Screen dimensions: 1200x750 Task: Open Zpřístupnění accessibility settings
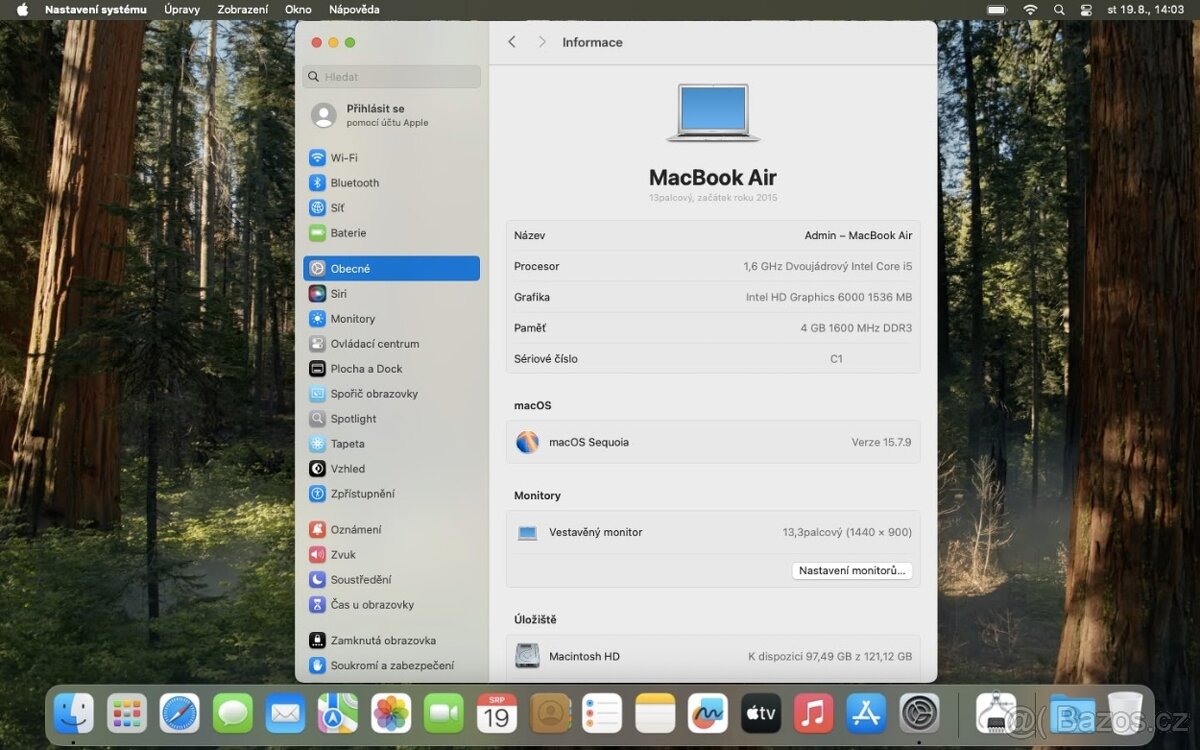click(x=391, y=494)
